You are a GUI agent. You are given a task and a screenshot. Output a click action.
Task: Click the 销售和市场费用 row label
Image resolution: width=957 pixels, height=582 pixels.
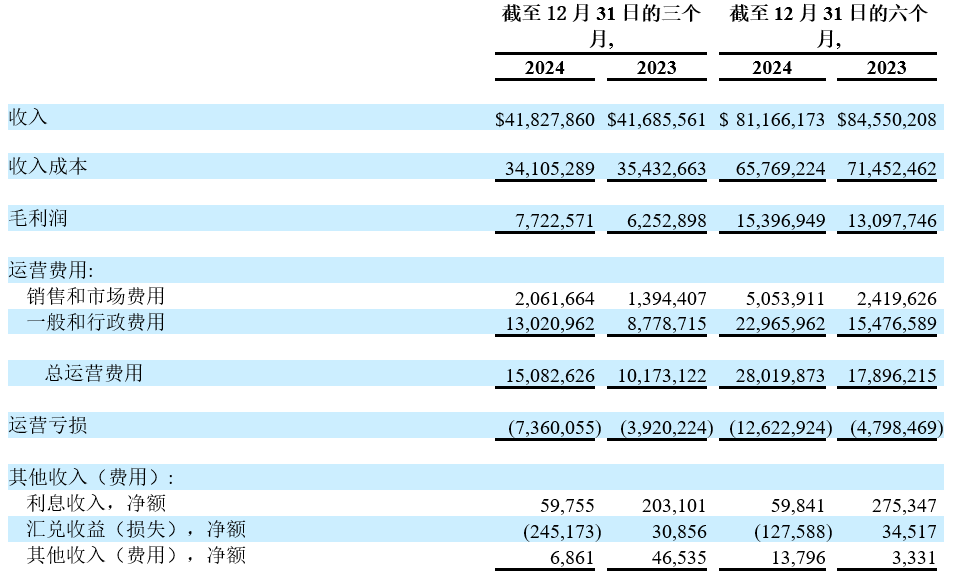tap(95, 296)
